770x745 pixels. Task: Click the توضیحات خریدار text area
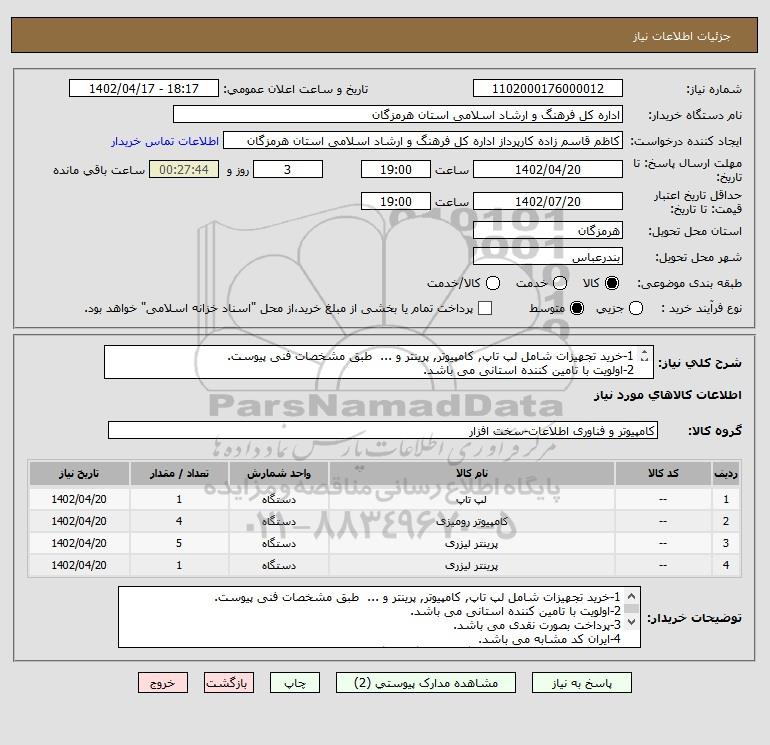pyautogui.click(x=379, y=617)
